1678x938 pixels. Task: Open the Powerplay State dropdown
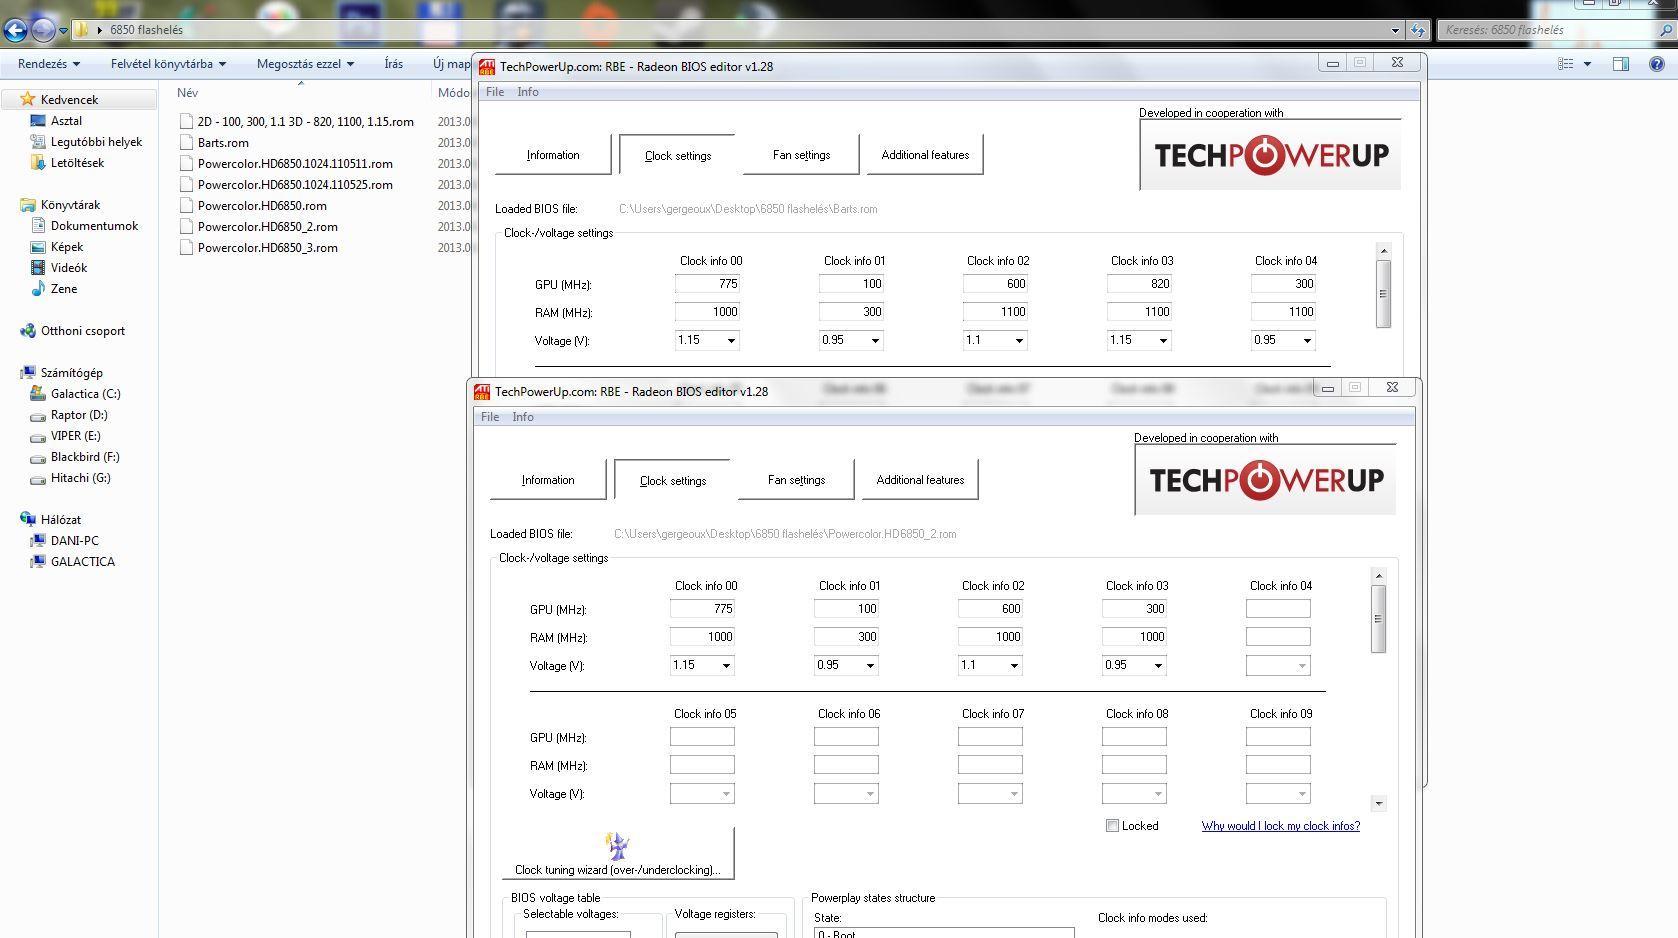click(944, 933)
